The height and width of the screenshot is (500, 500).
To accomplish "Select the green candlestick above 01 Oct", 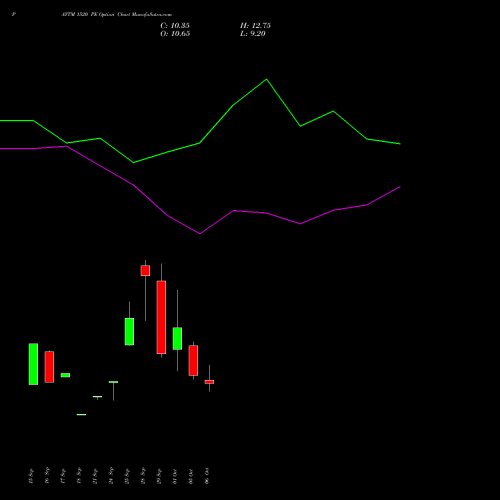I will coord(177,338).
